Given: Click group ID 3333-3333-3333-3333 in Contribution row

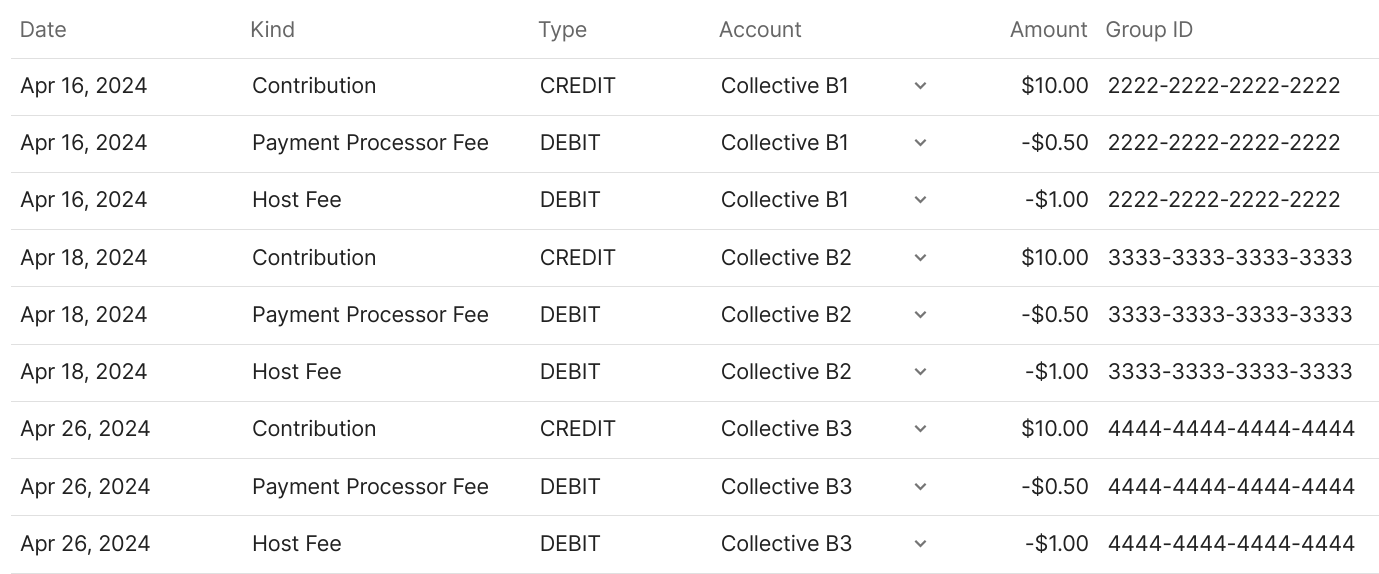Looking at the screenshot, I should coord(1229,258).
